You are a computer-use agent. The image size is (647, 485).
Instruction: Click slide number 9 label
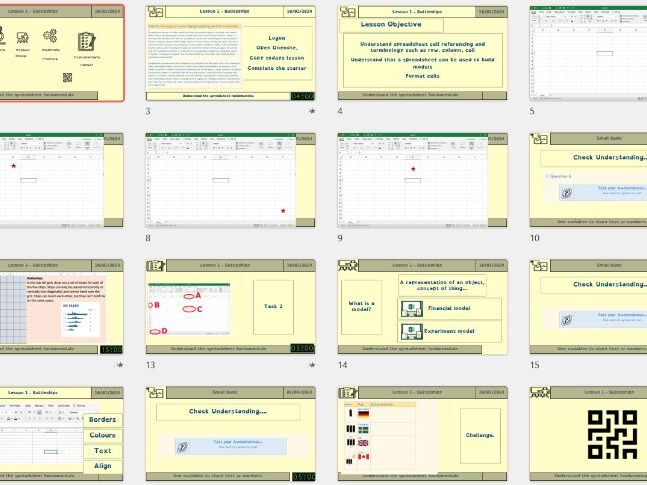tap(340, 238)
